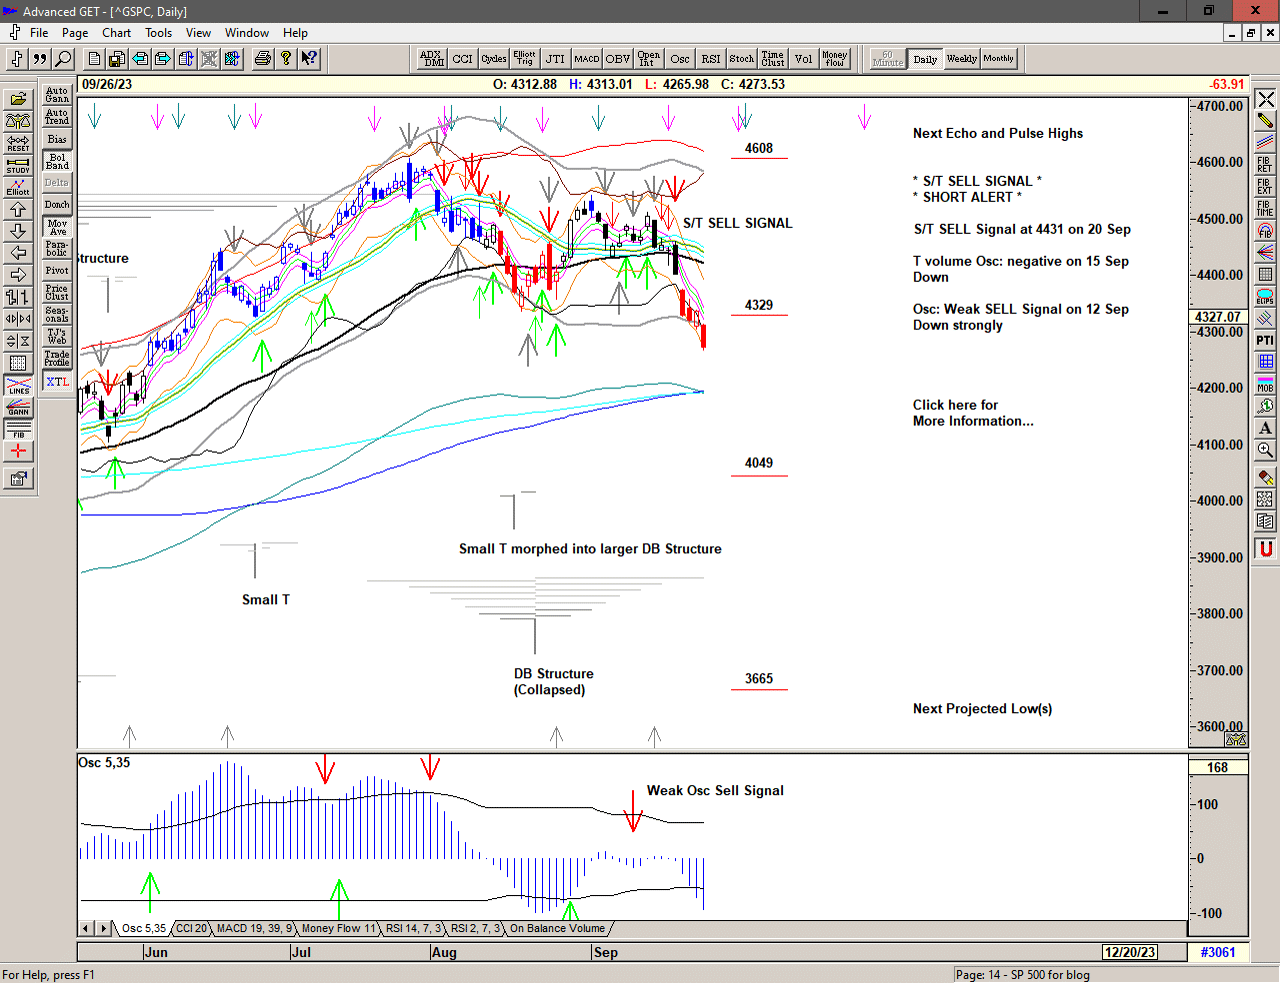Select the On Balance Volume tab

(x=557, y=929)
